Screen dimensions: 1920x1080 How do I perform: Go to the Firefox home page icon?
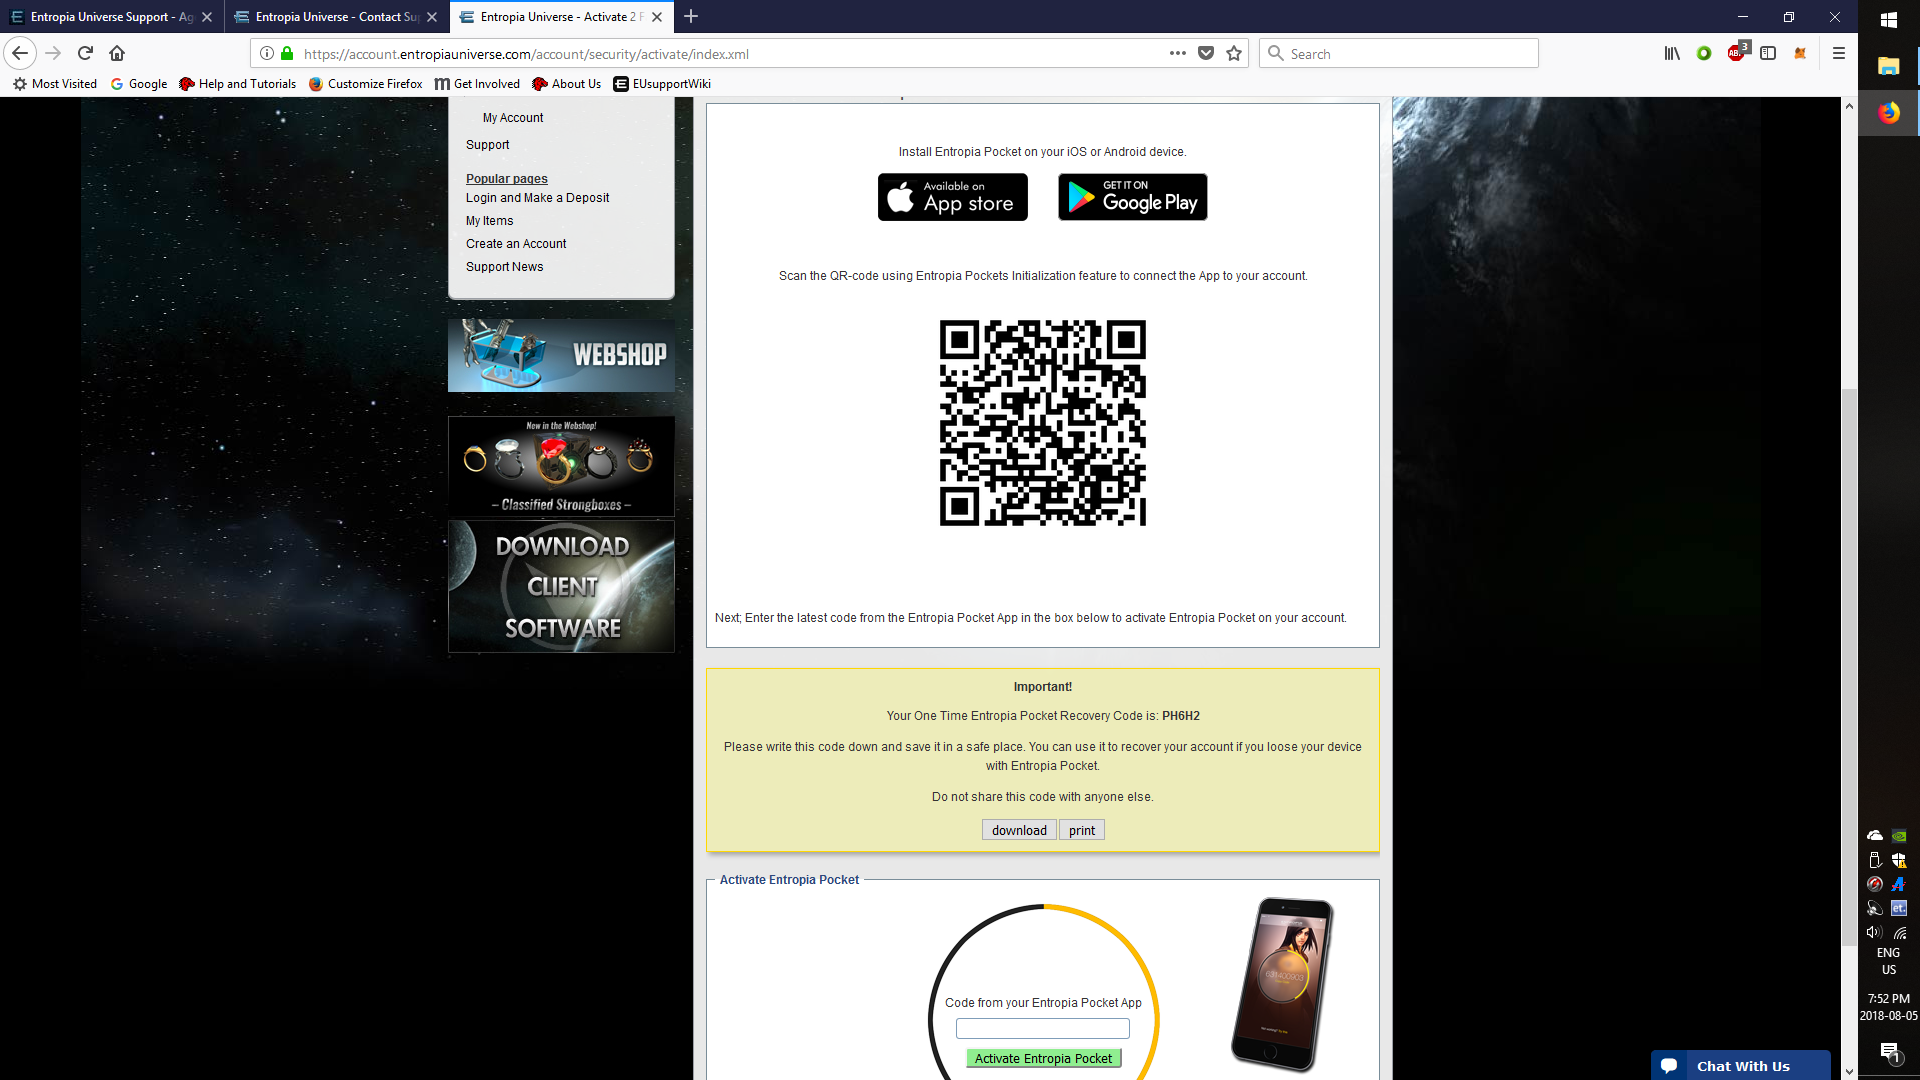(x=117, y=53)
